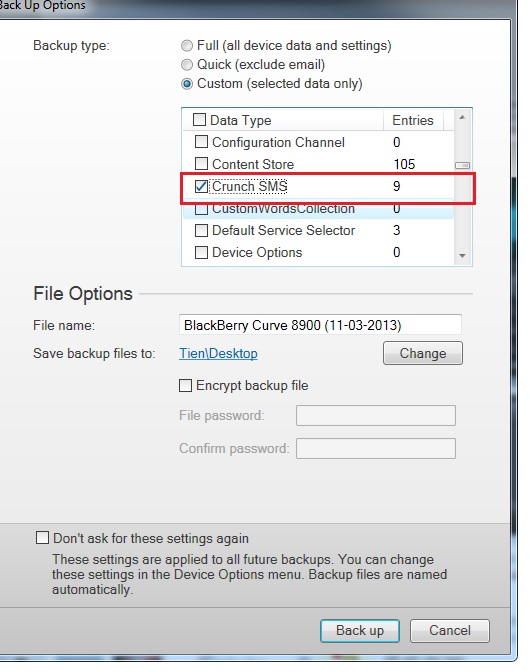Click the data list scroll down arrow
This screenshot has width=530, height=672.
[462, 255]
